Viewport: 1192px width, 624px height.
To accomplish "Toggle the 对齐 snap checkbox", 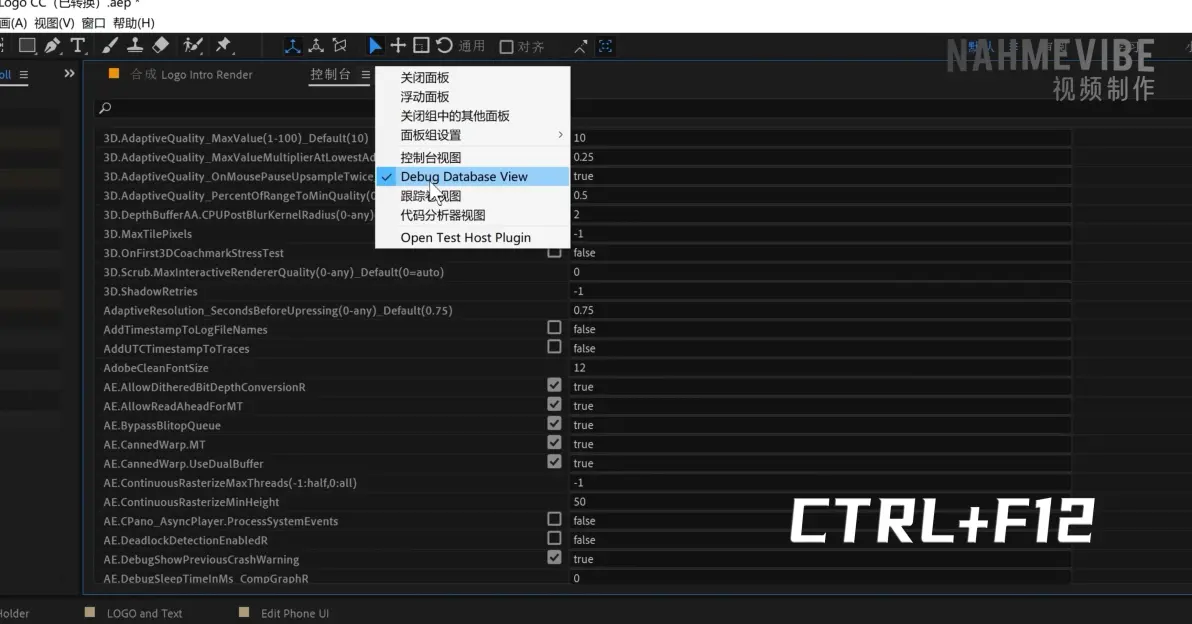I will [506, 45].
